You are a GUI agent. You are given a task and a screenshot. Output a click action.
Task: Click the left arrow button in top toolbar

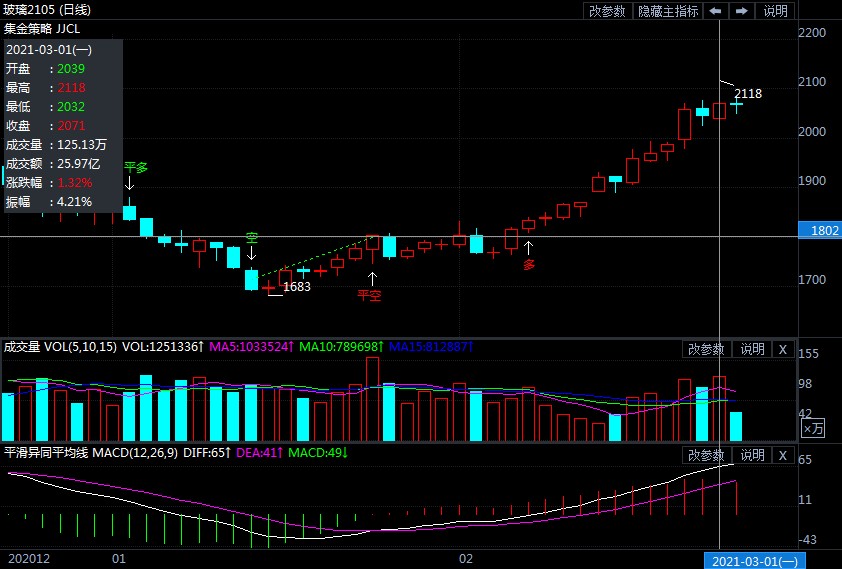click(715, 11)
